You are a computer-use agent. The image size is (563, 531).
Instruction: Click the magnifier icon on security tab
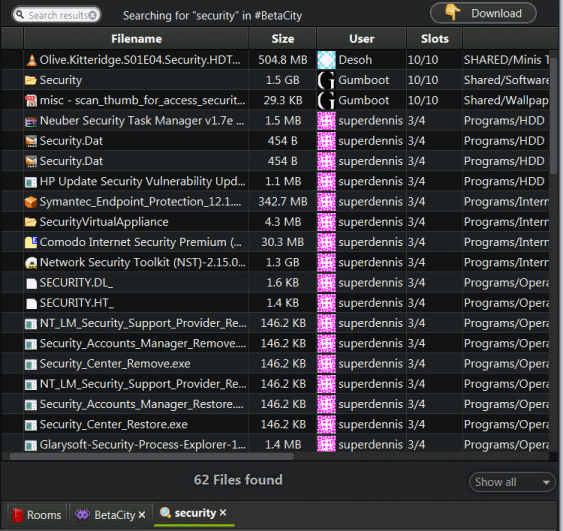point(165,512)
